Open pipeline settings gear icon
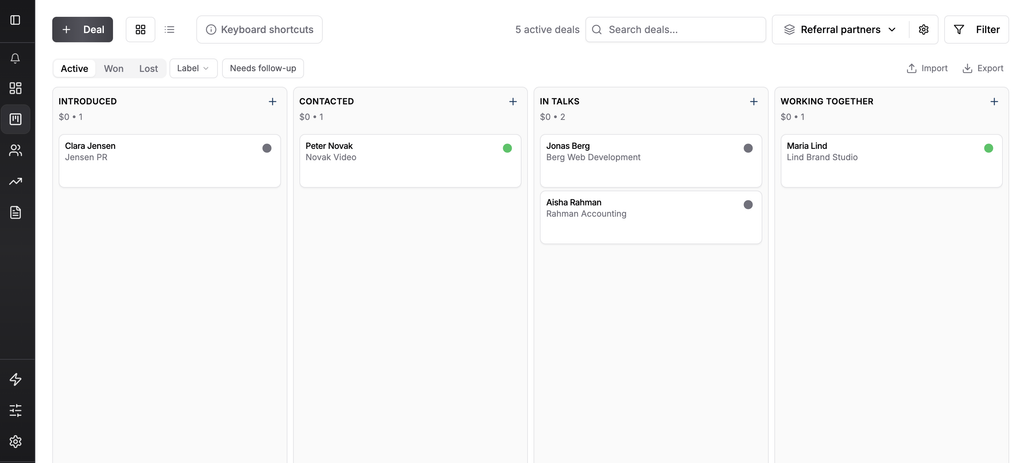Image resolution: width=1024 pixels, height=463 pixels. tap(923, 29)
